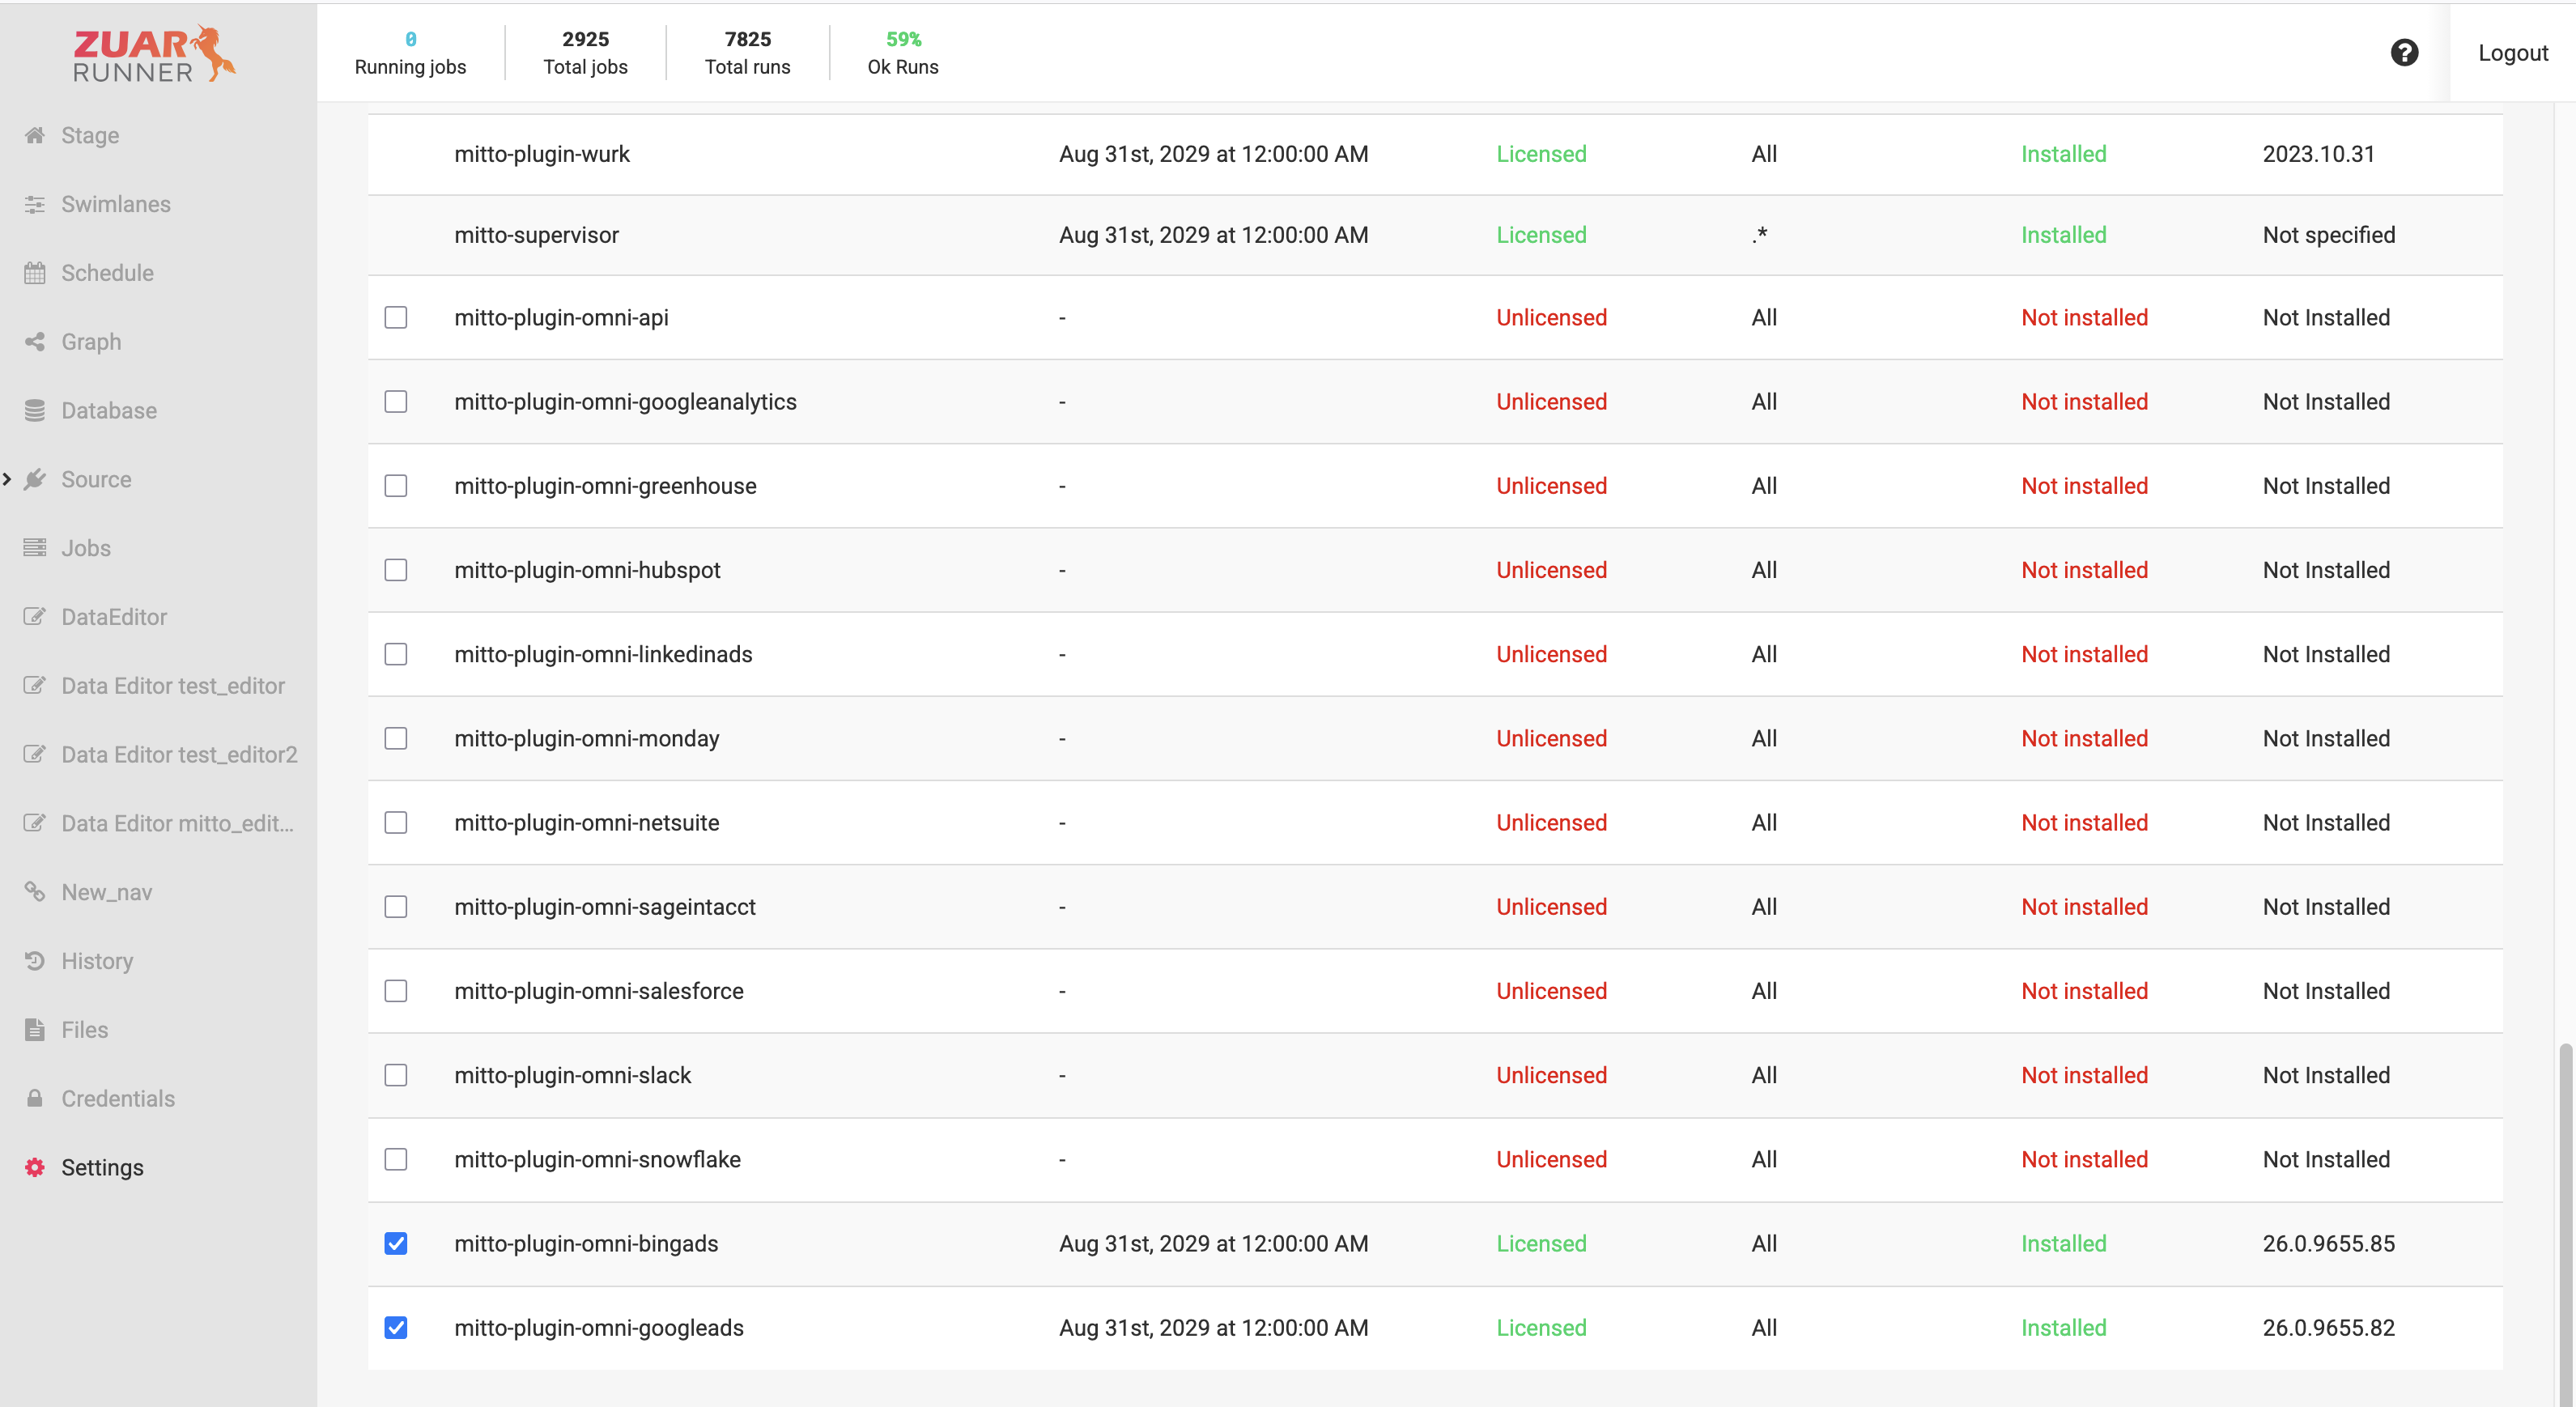This screenshot has width=2576, height=1407.
Task: Check the mitto-plugin-omni-api checkbox
Action: point(396,317)
